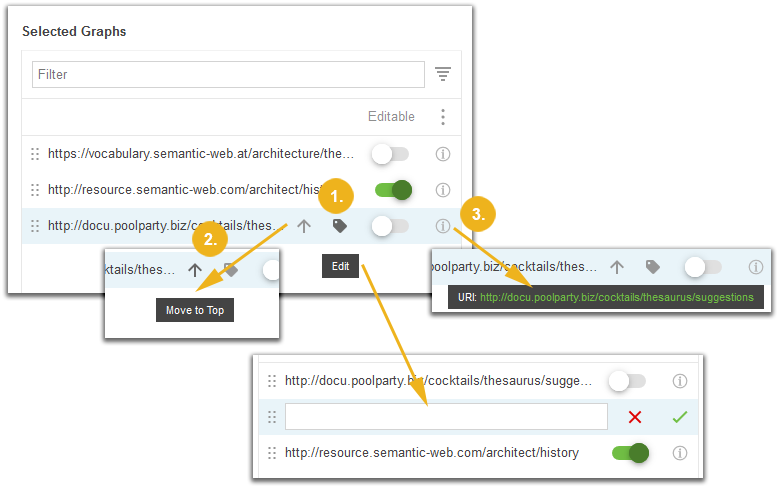
Task: Click into the Filter text field
Action: point(228,74)
